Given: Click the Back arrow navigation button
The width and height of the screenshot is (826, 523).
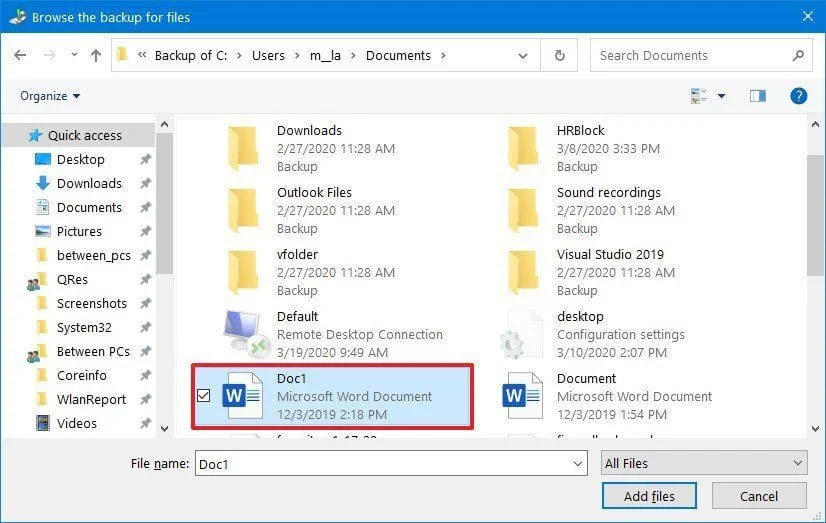Looking at the screenshot, I should (x=20, y=56).
